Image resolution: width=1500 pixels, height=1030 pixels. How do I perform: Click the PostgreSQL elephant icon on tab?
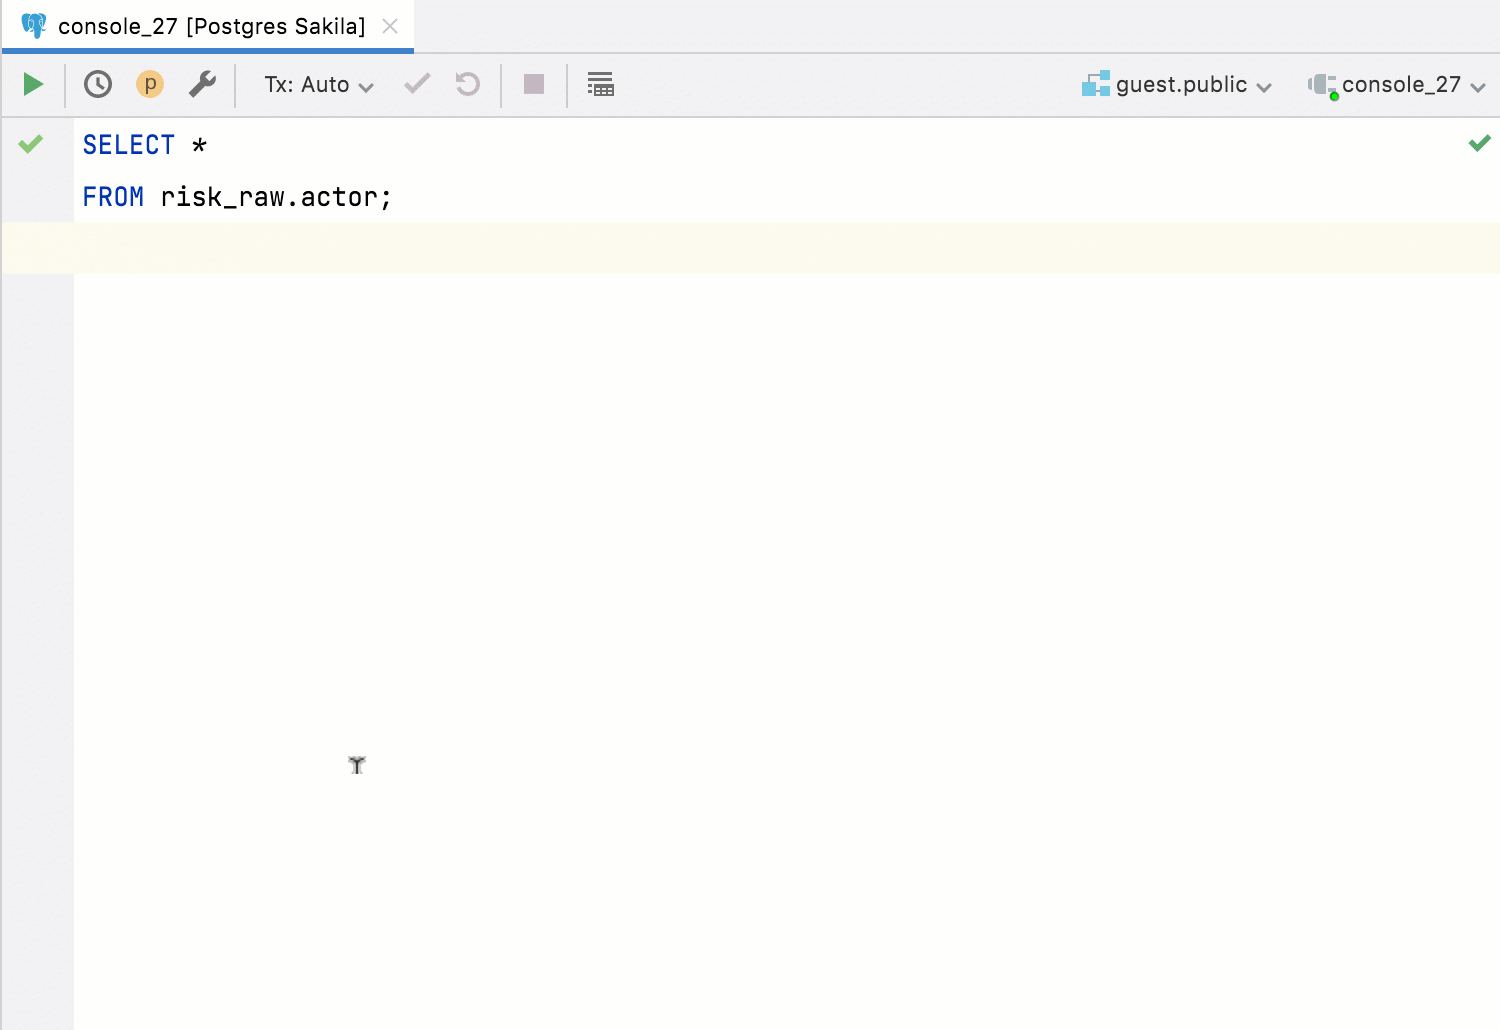[x=34, y=26]
